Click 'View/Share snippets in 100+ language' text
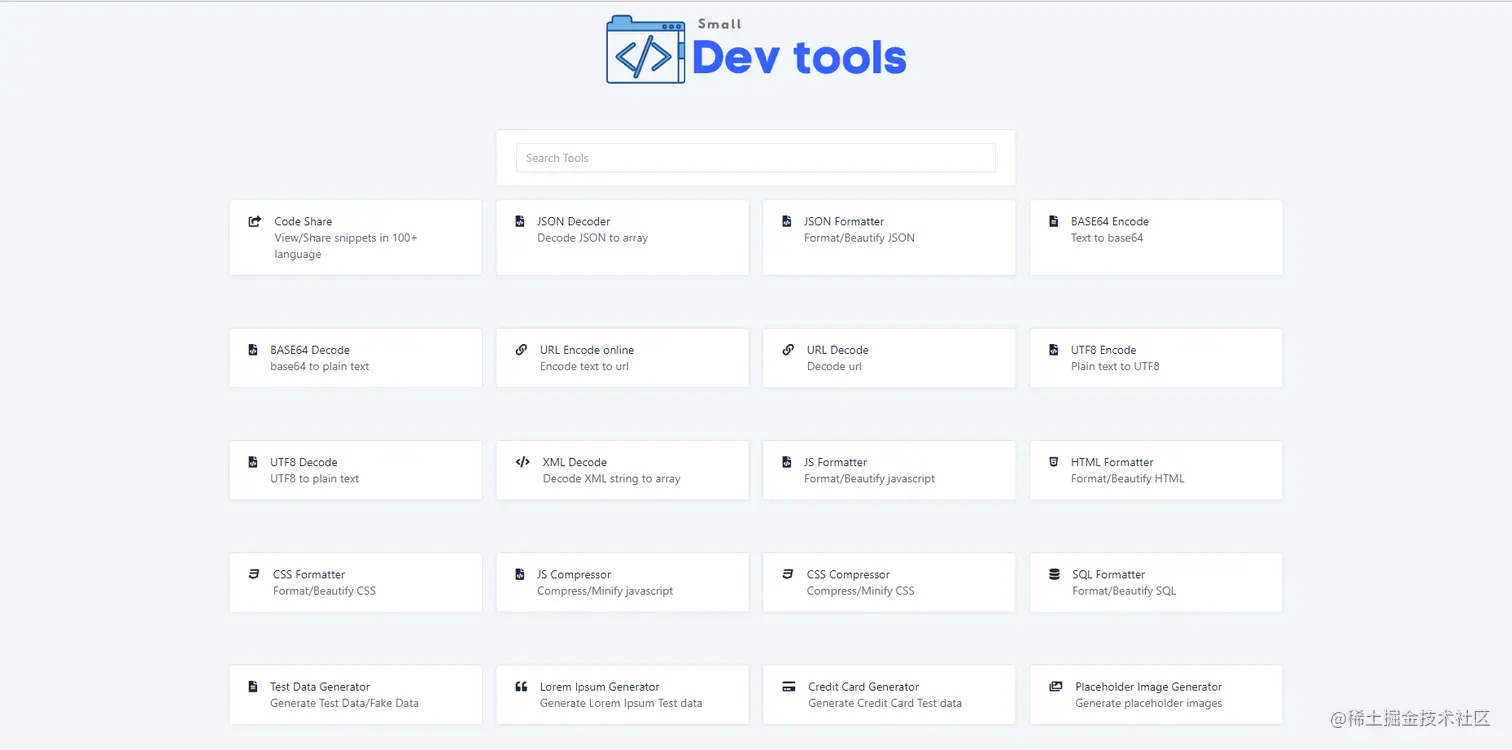1512x750 pixels. pos(346,246)
